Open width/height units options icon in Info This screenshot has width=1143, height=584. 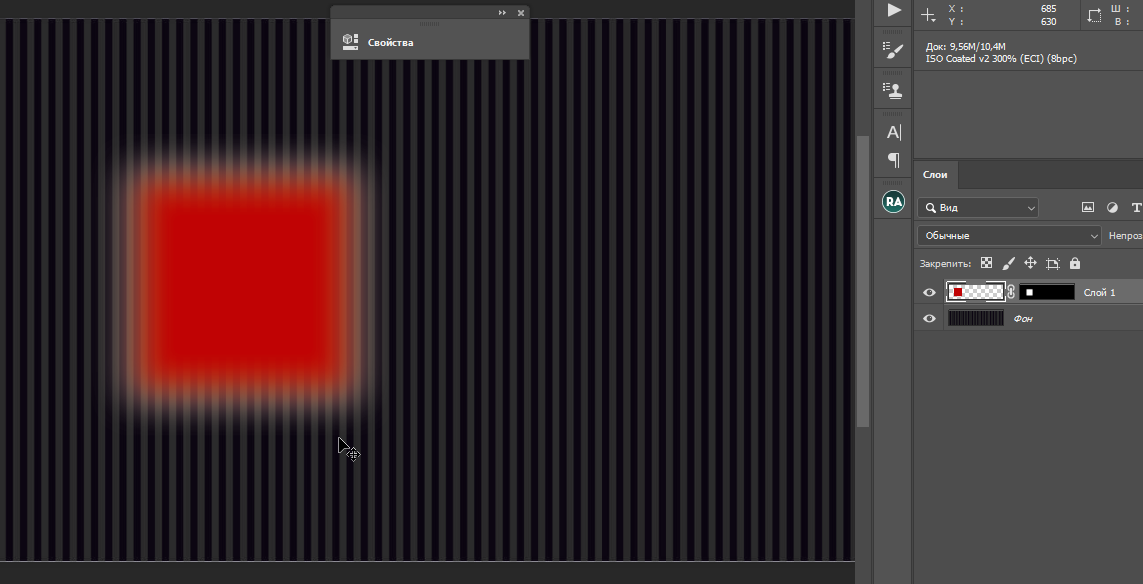click(1094, 15)
